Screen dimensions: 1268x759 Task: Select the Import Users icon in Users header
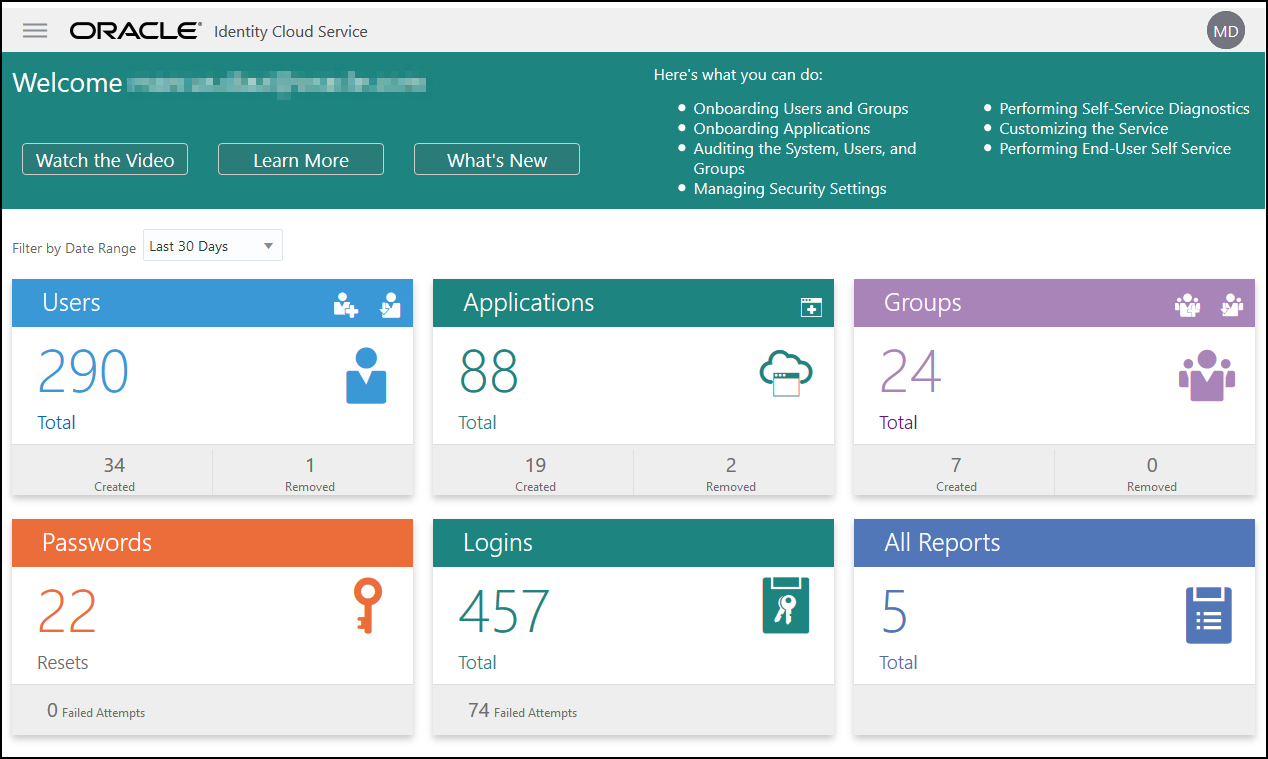(390, 304)
